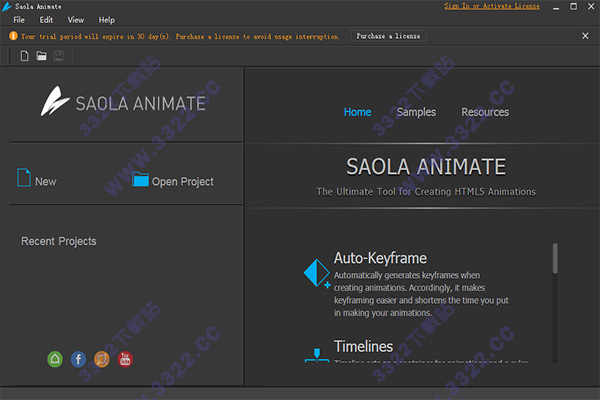Viewport: 600px width, 400px height.
Task: Create a New project
Action: tap(37, 178)
